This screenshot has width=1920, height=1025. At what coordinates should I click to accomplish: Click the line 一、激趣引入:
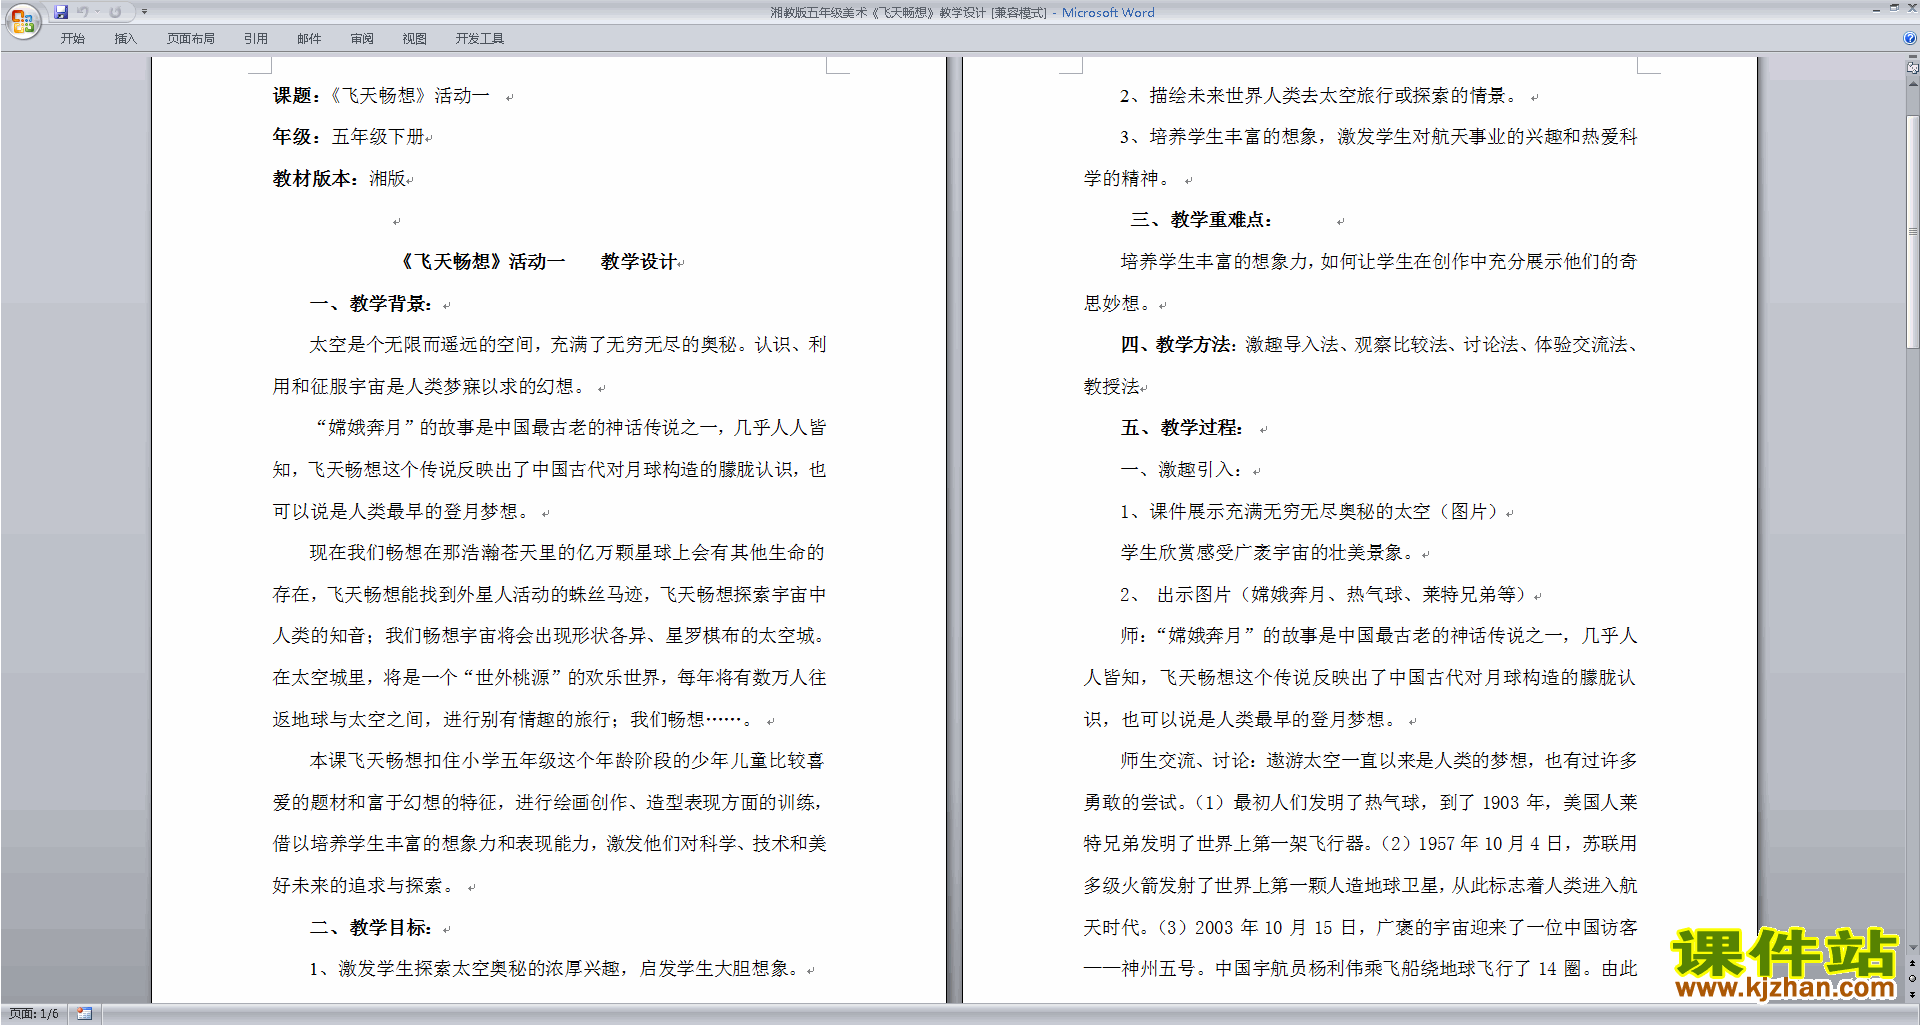tap(1181, 470)
